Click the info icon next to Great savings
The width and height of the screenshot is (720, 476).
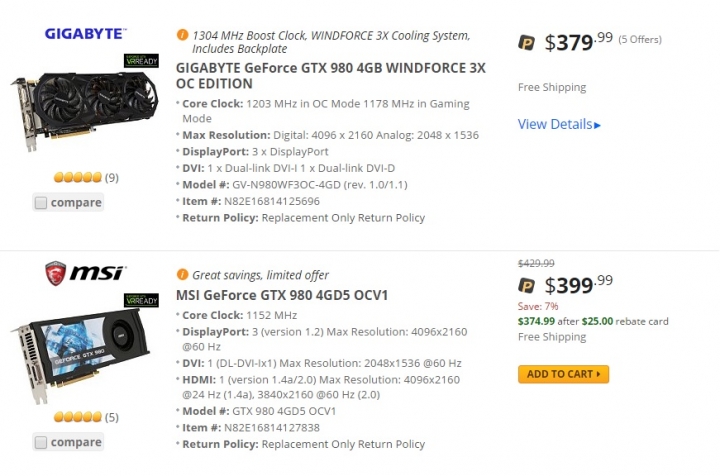pyautogui.click(x=182, y=274)
